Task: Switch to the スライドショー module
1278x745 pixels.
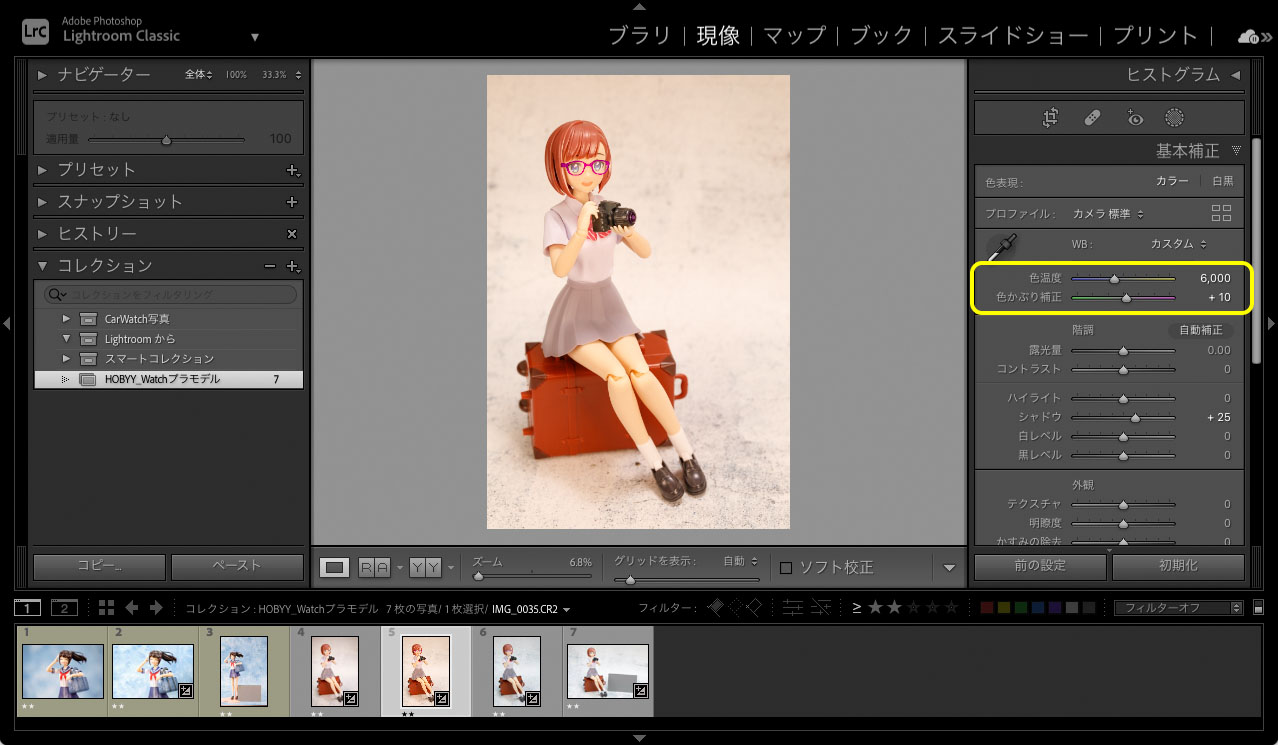Action: [1013, 36]
